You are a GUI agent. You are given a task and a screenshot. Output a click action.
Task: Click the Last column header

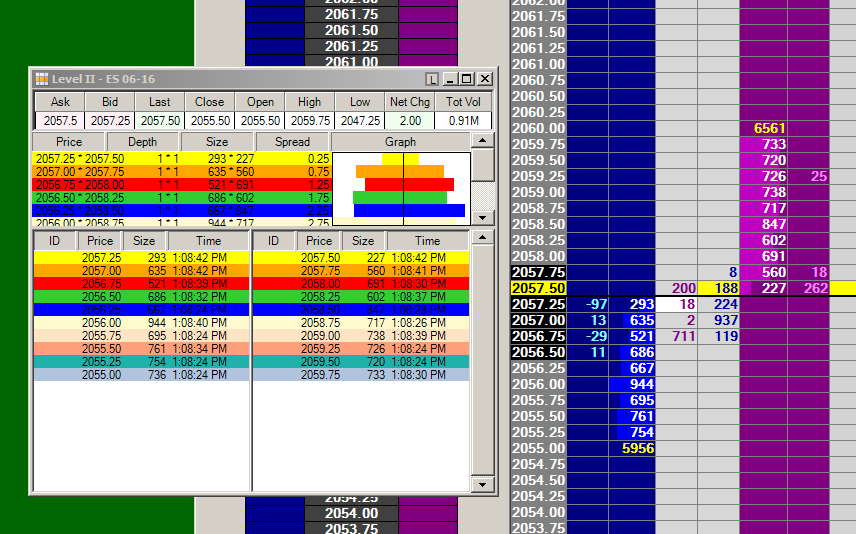point(159,102)
